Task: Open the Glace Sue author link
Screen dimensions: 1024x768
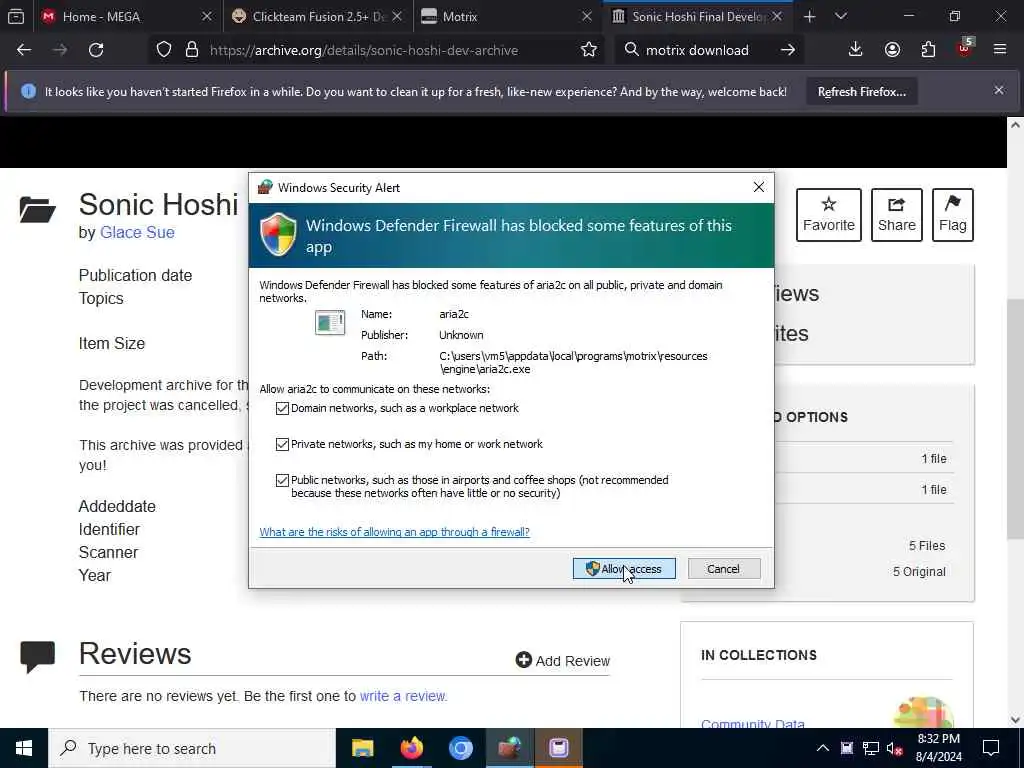Action: pos(137,232)
